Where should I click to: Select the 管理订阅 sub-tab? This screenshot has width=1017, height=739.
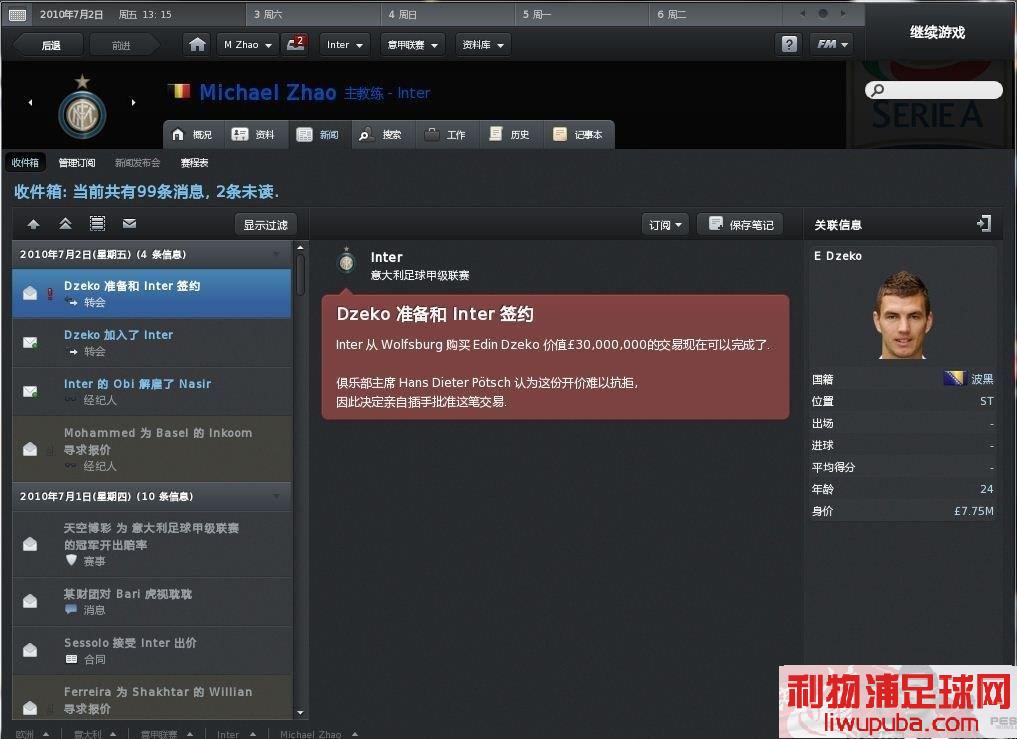click(77, 162)
